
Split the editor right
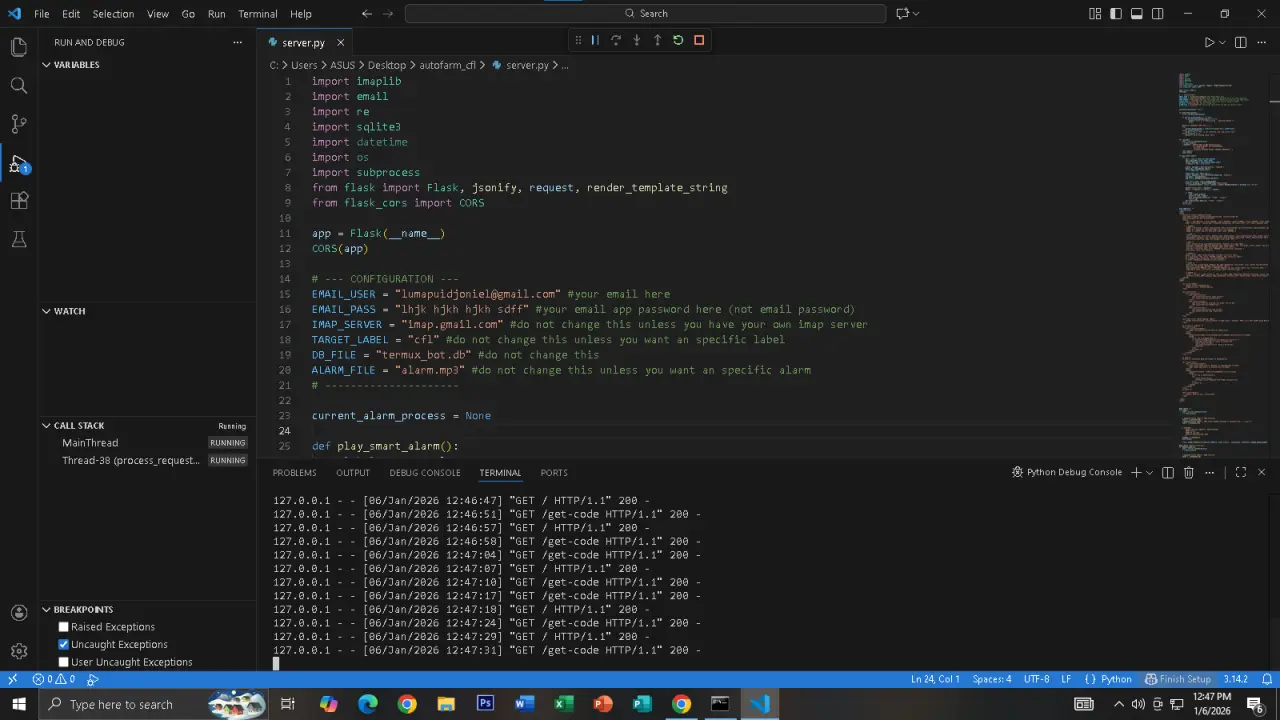pos(1241,42)
